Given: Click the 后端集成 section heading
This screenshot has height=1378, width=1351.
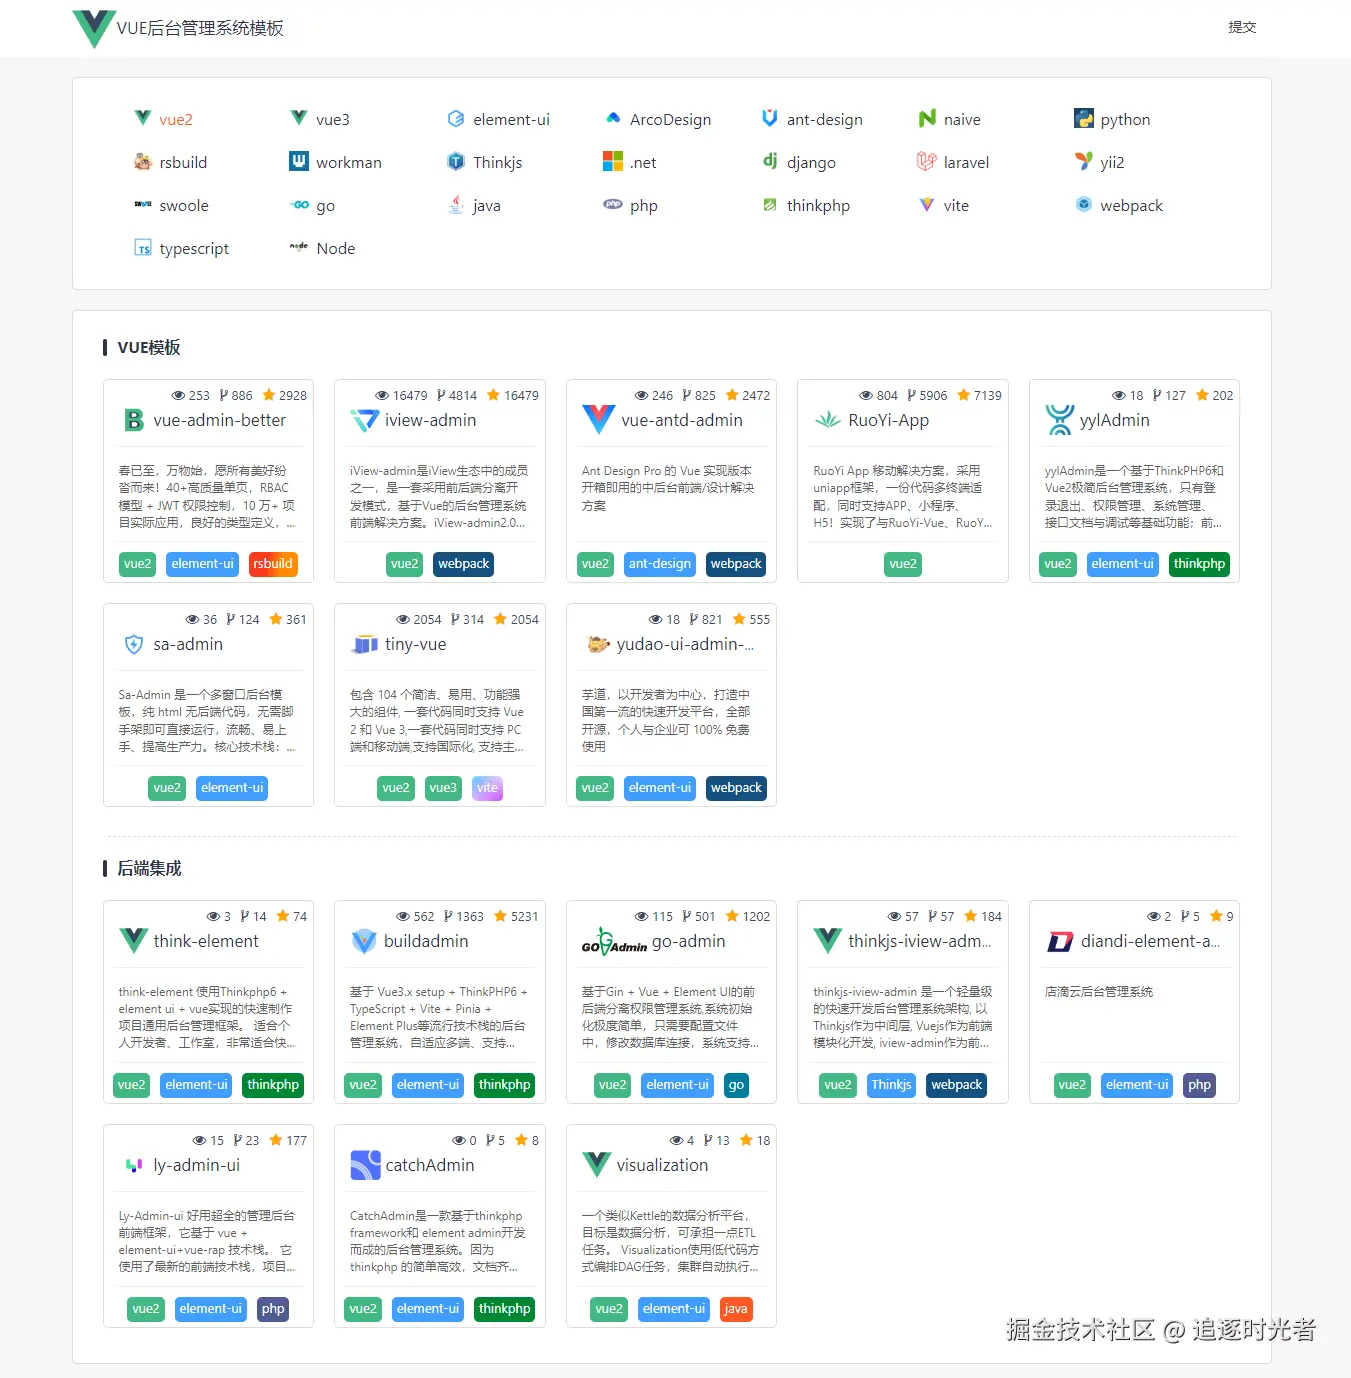Looking at the screenshot, I should (149, 868).
